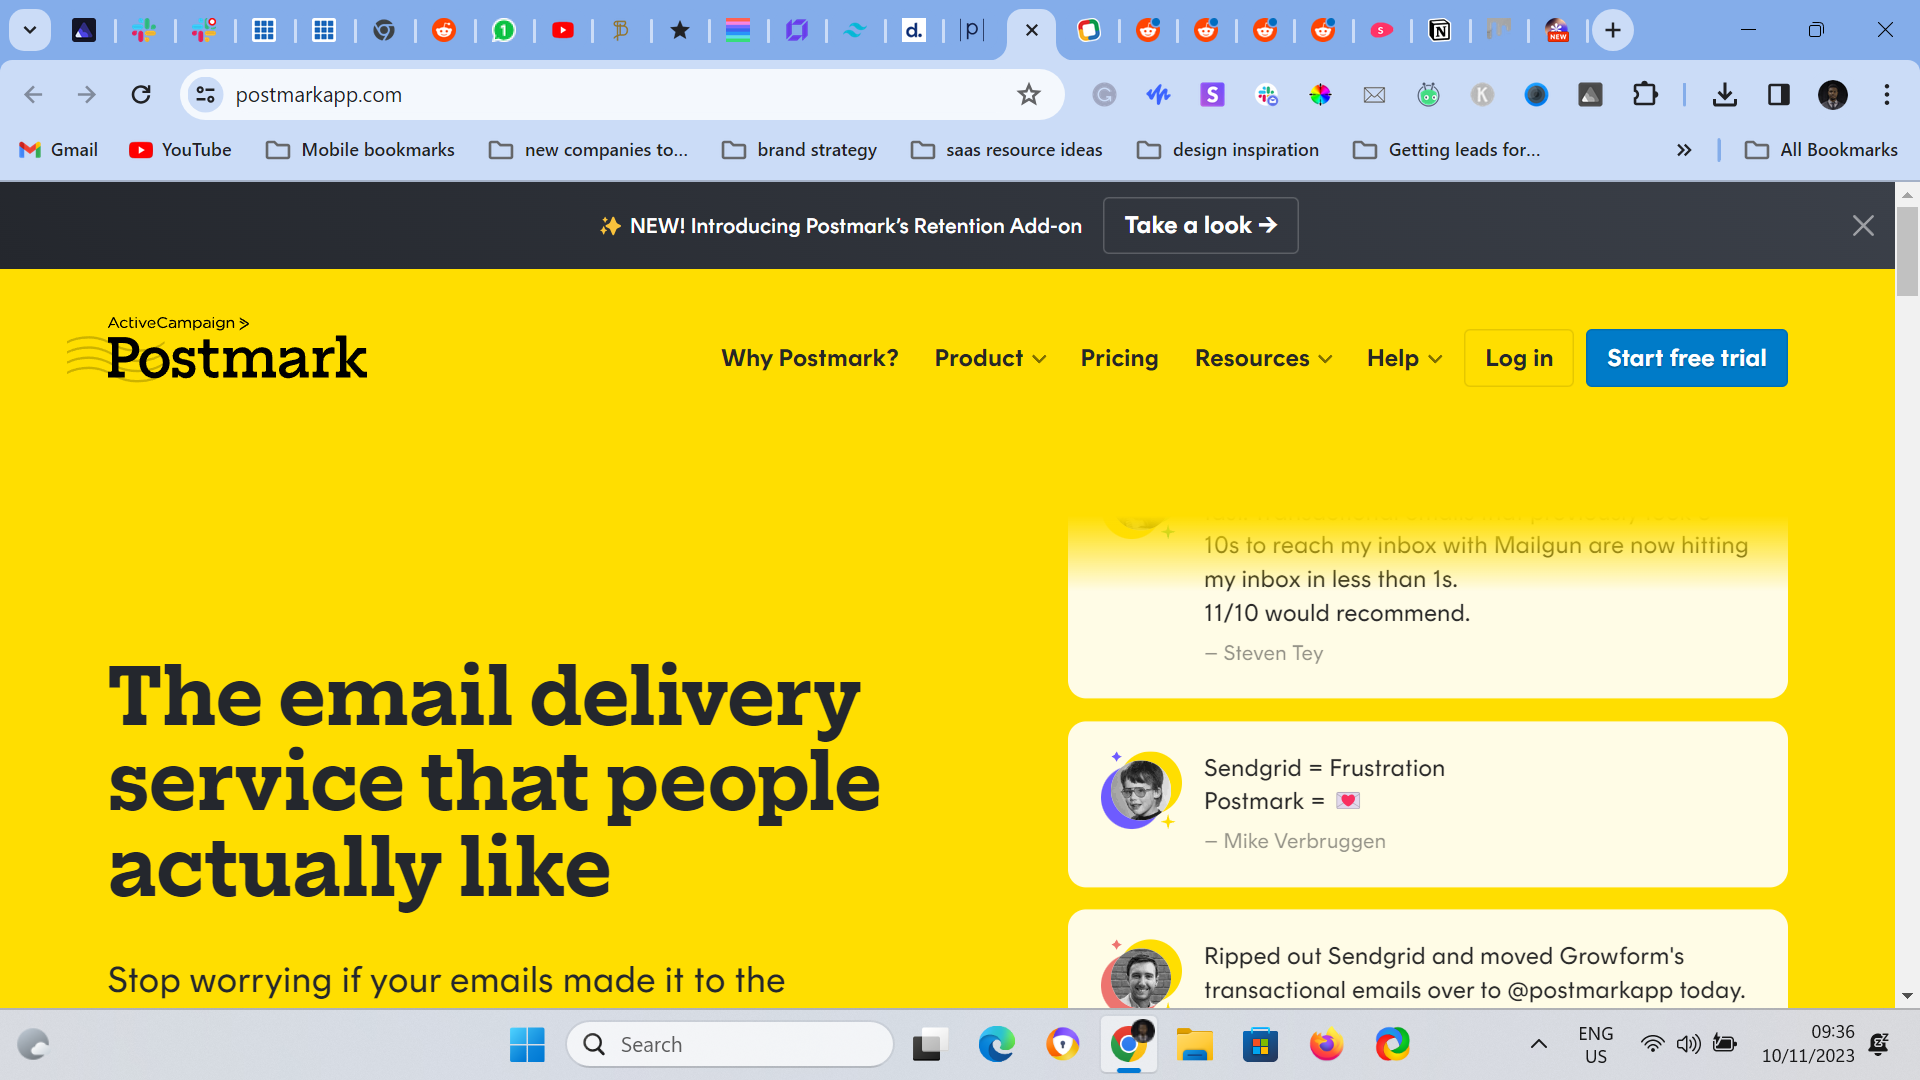Click Take a look banner button
The image size is (1920, 1080).
[1200, 226]
